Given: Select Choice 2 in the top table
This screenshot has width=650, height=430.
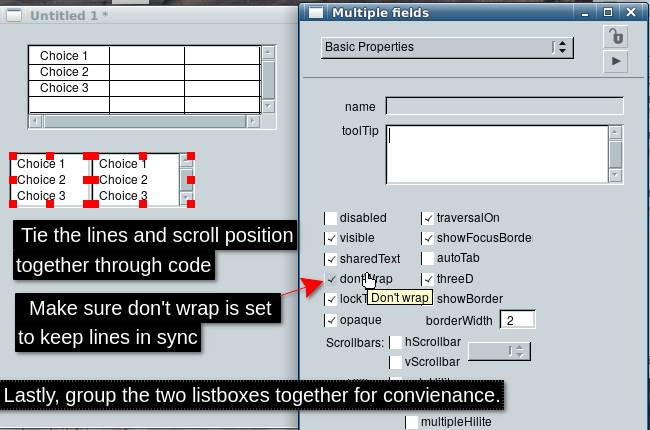Looking at the screenshot, I should point(64,72).
